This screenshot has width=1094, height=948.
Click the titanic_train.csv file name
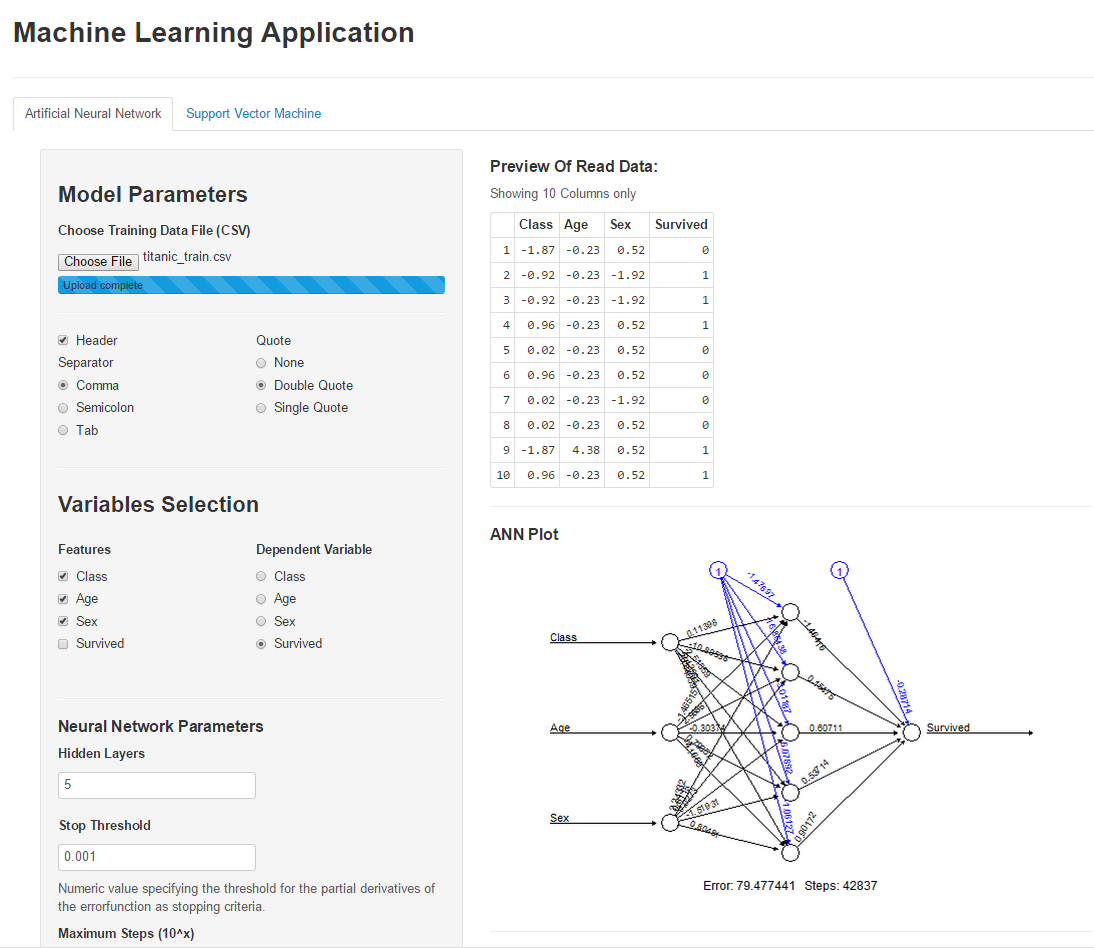[x=187, y=257]
